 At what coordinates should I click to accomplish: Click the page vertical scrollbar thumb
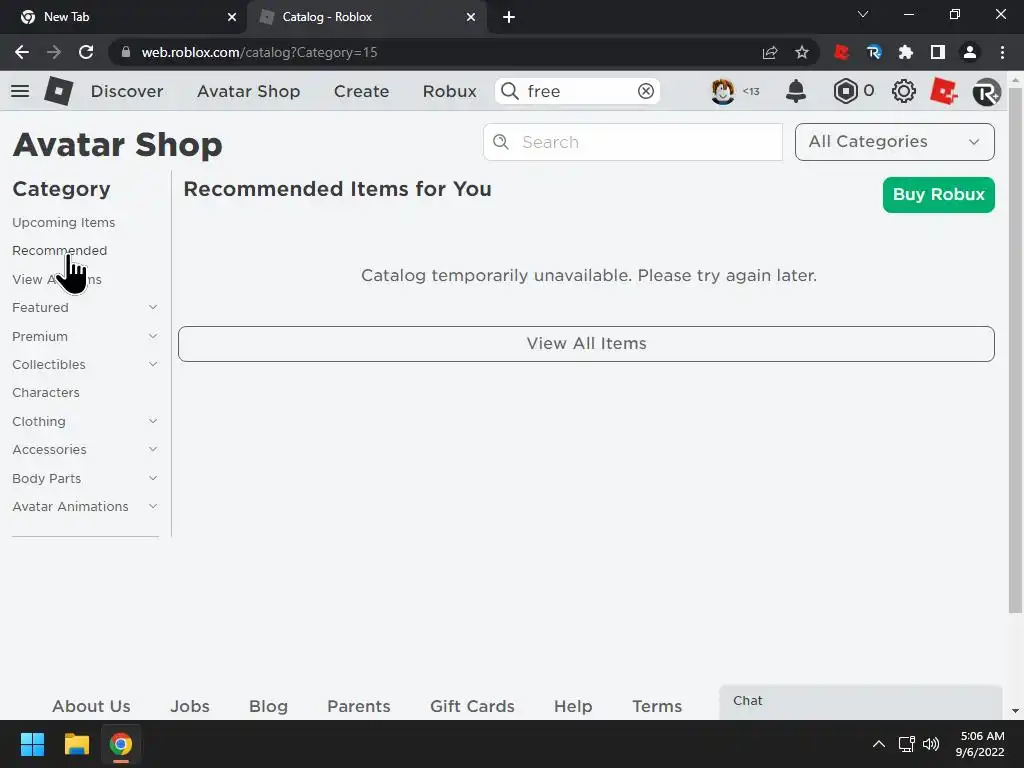click(x=1015, y=350)
